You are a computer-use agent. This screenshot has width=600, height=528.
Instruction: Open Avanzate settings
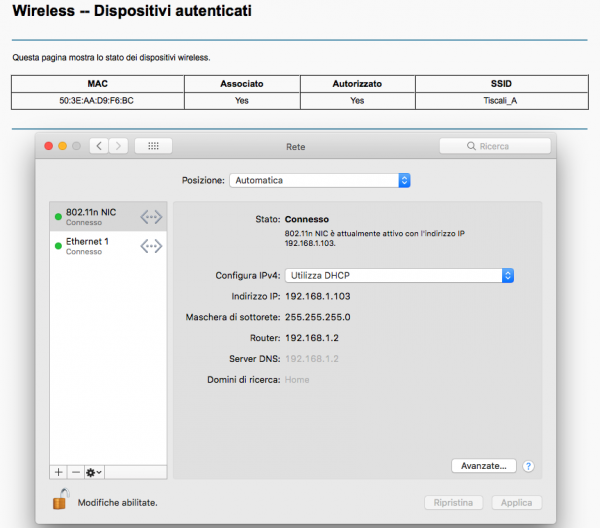tap(484, 466)
